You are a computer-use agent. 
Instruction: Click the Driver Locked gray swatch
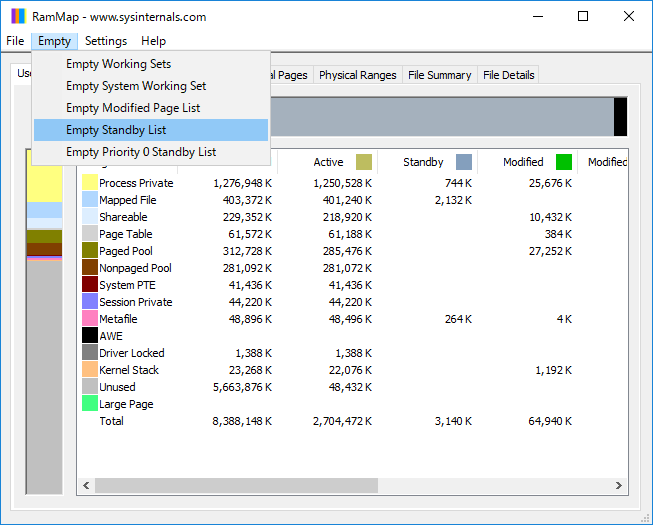[x=90, y=353]
